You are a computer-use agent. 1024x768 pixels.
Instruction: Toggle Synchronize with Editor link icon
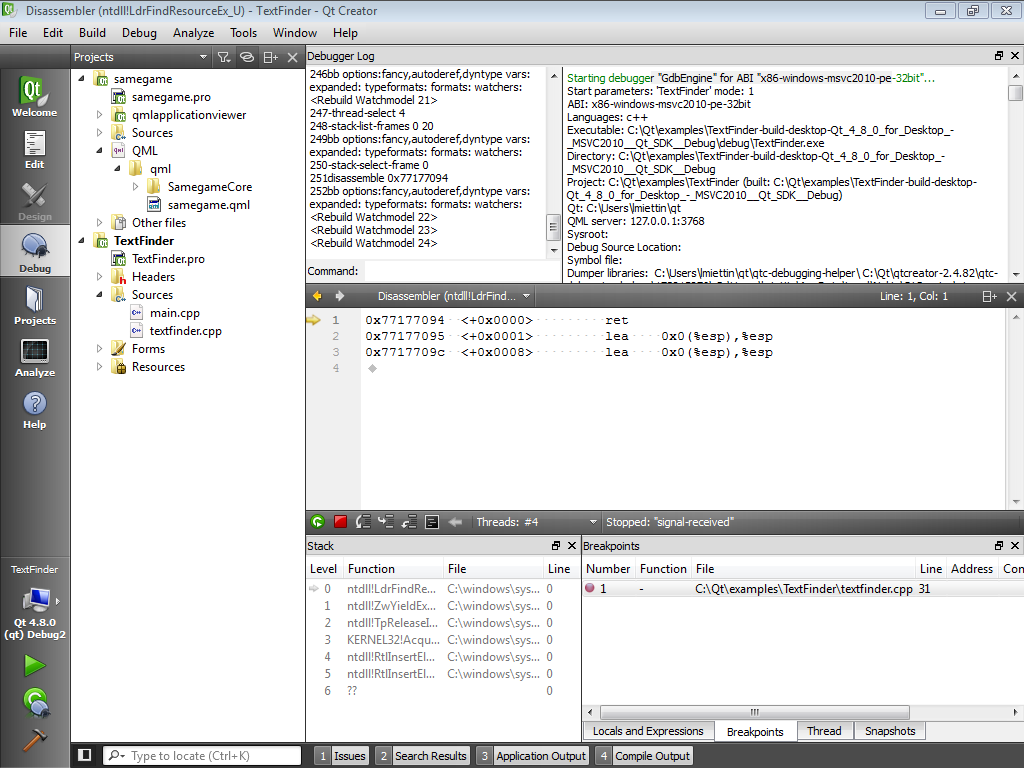point(246,57)
